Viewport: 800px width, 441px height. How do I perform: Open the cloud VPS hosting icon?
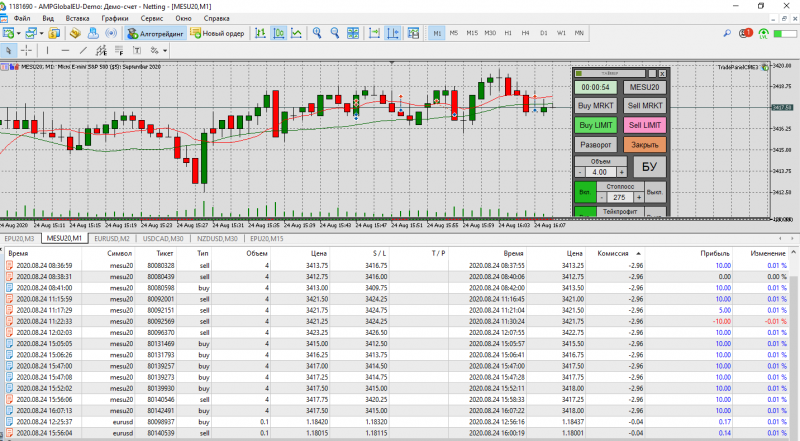[93, 33]
